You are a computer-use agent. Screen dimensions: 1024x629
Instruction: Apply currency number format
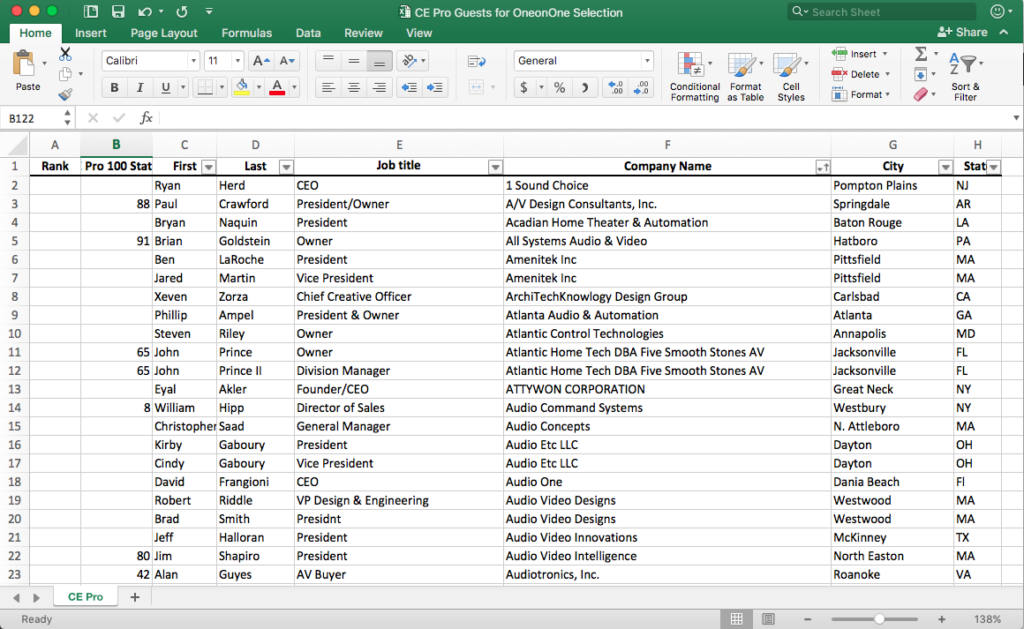point(524,88)
